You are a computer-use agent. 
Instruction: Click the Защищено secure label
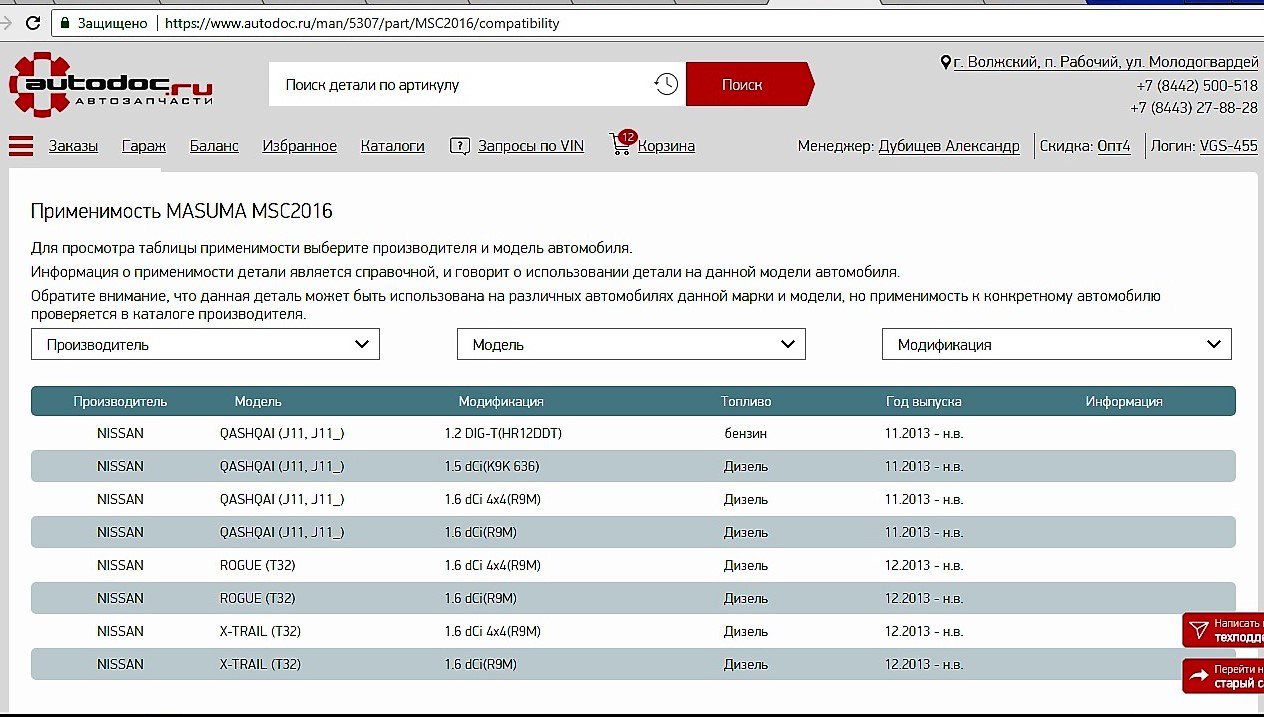click(112, 22)
